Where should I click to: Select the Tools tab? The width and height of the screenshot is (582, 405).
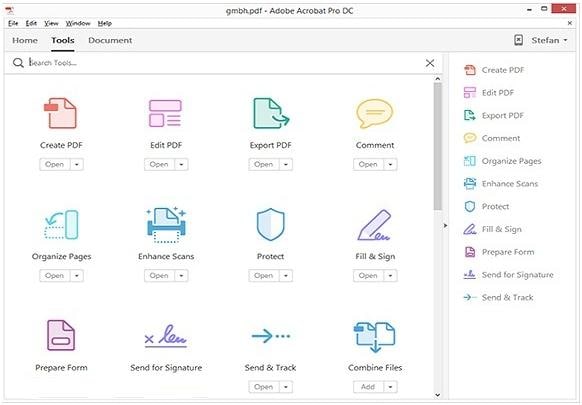pos(63,40)
